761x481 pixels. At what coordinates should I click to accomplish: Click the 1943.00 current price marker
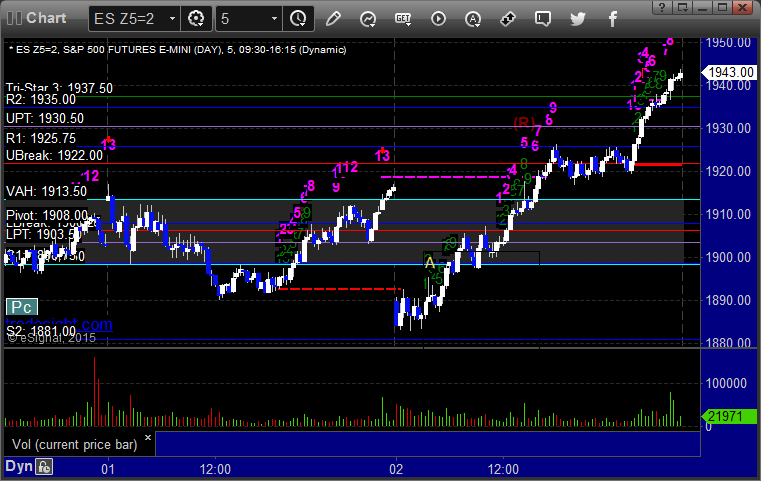729,72
